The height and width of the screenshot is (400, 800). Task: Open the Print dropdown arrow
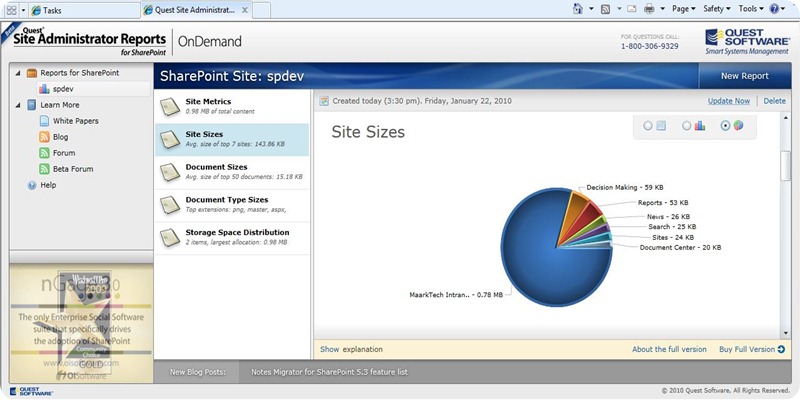tap(663, 9)
